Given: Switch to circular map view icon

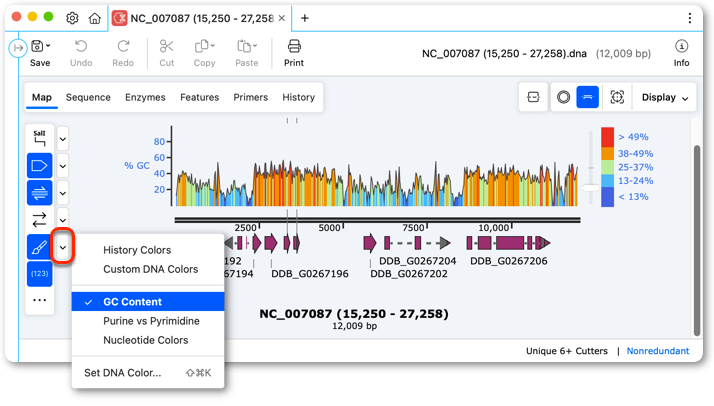Looking at the screenshot, I should (563, 97).
